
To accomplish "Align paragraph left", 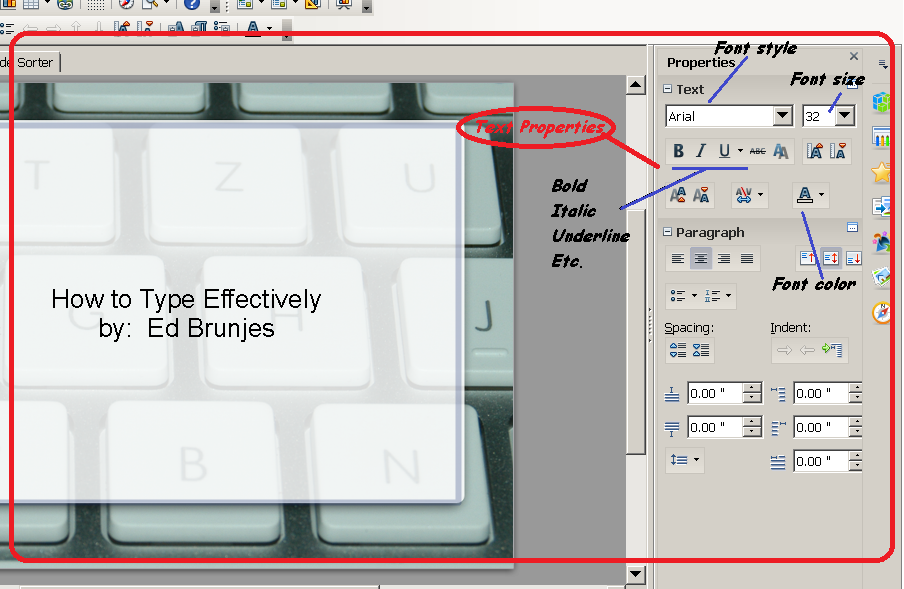I will pos(677,259).
